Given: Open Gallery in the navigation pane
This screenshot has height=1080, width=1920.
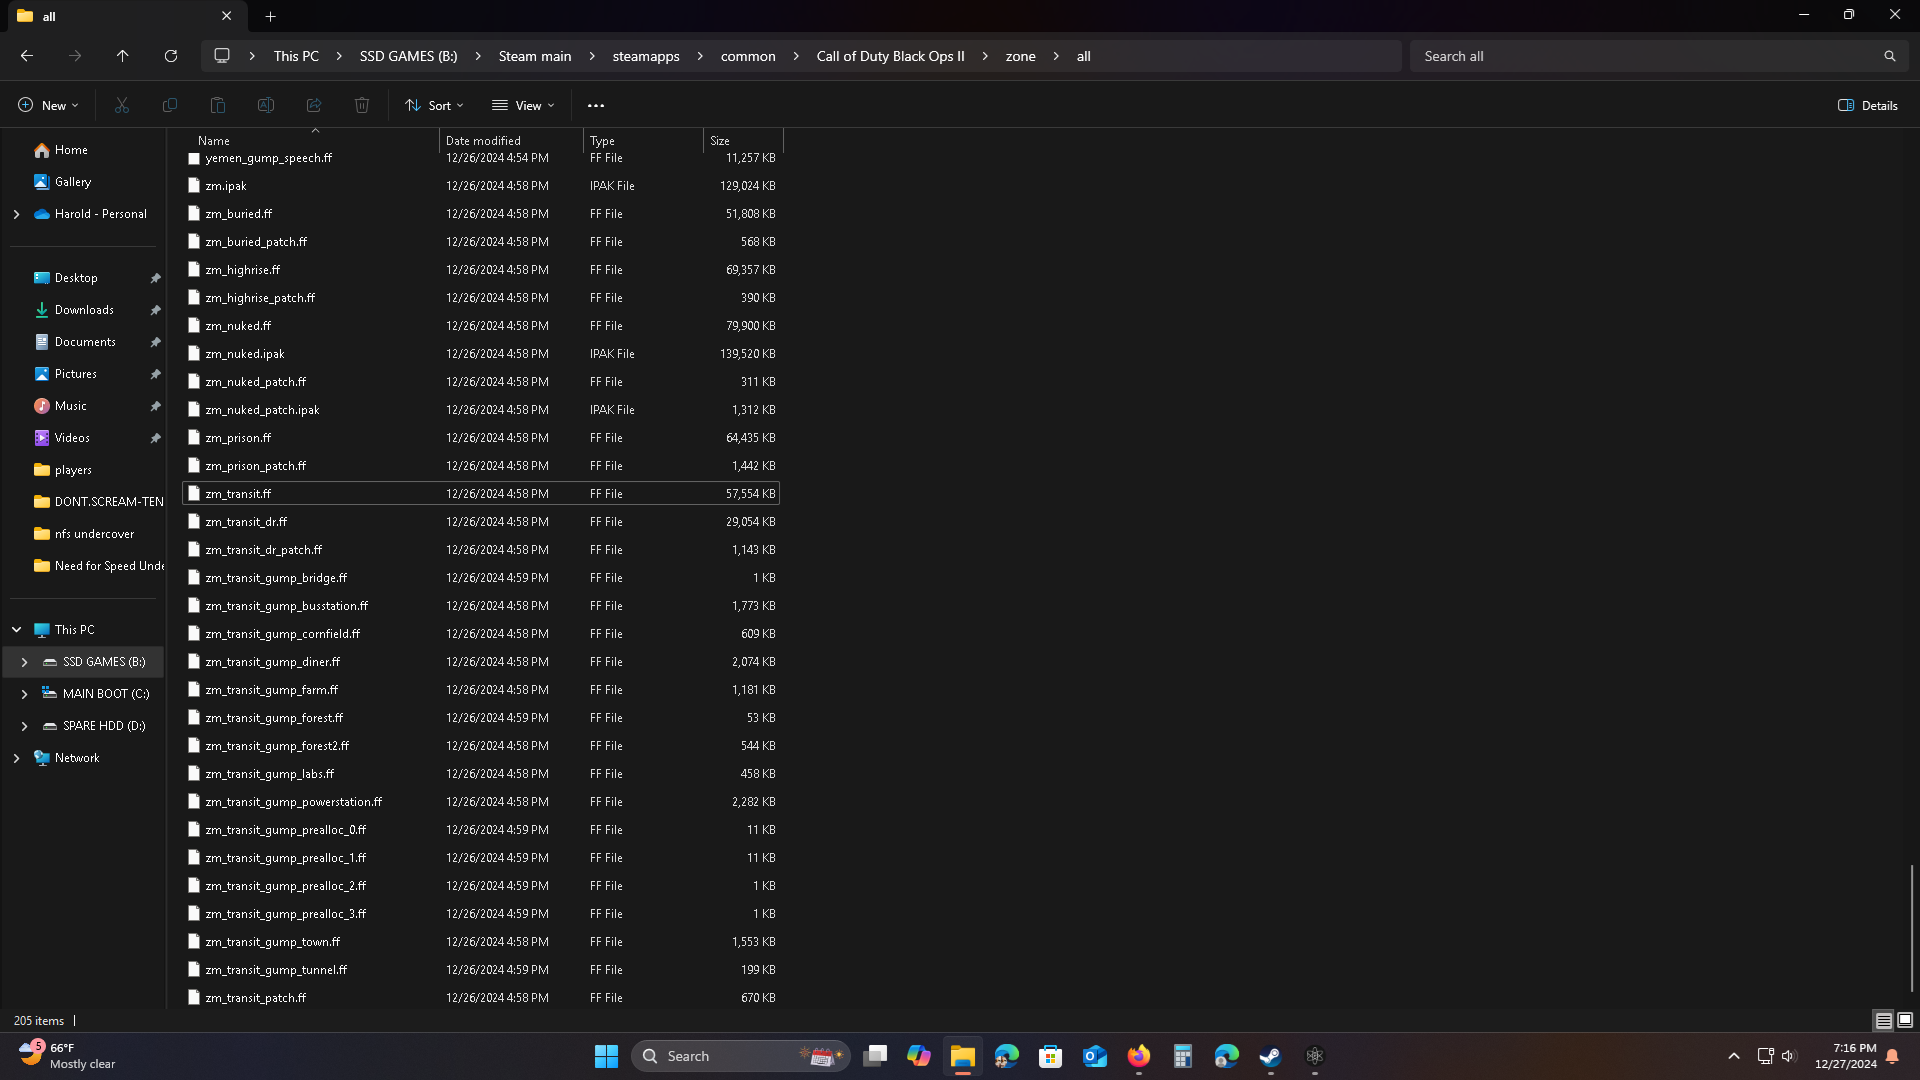Looking at the screenshot, I should [x=73, y=182].
